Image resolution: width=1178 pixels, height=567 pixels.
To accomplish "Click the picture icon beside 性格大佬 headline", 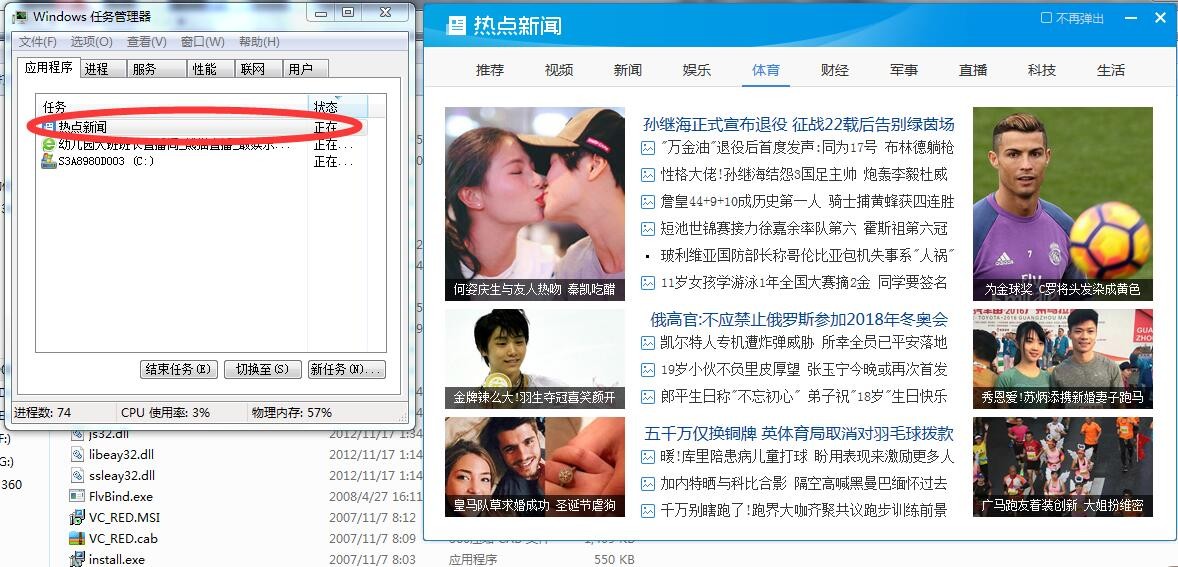I will click(648, 175).
